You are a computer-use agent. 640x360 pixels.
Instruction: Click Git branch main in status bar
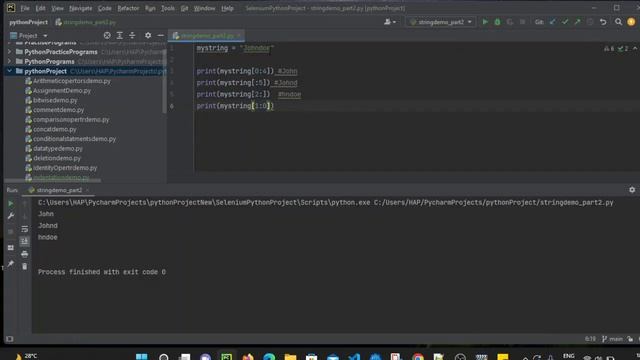coord(613,339)
